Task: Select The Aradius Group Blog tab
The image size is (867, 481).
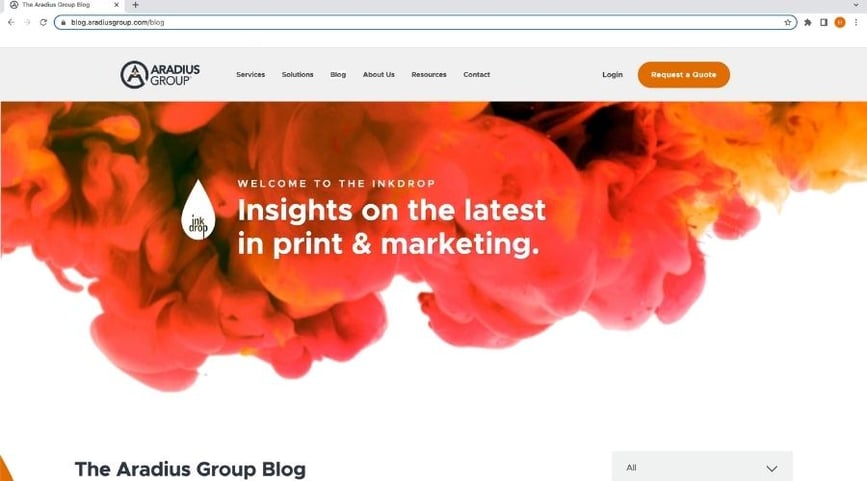Action: pyautogui.click(x=62, y=5)
